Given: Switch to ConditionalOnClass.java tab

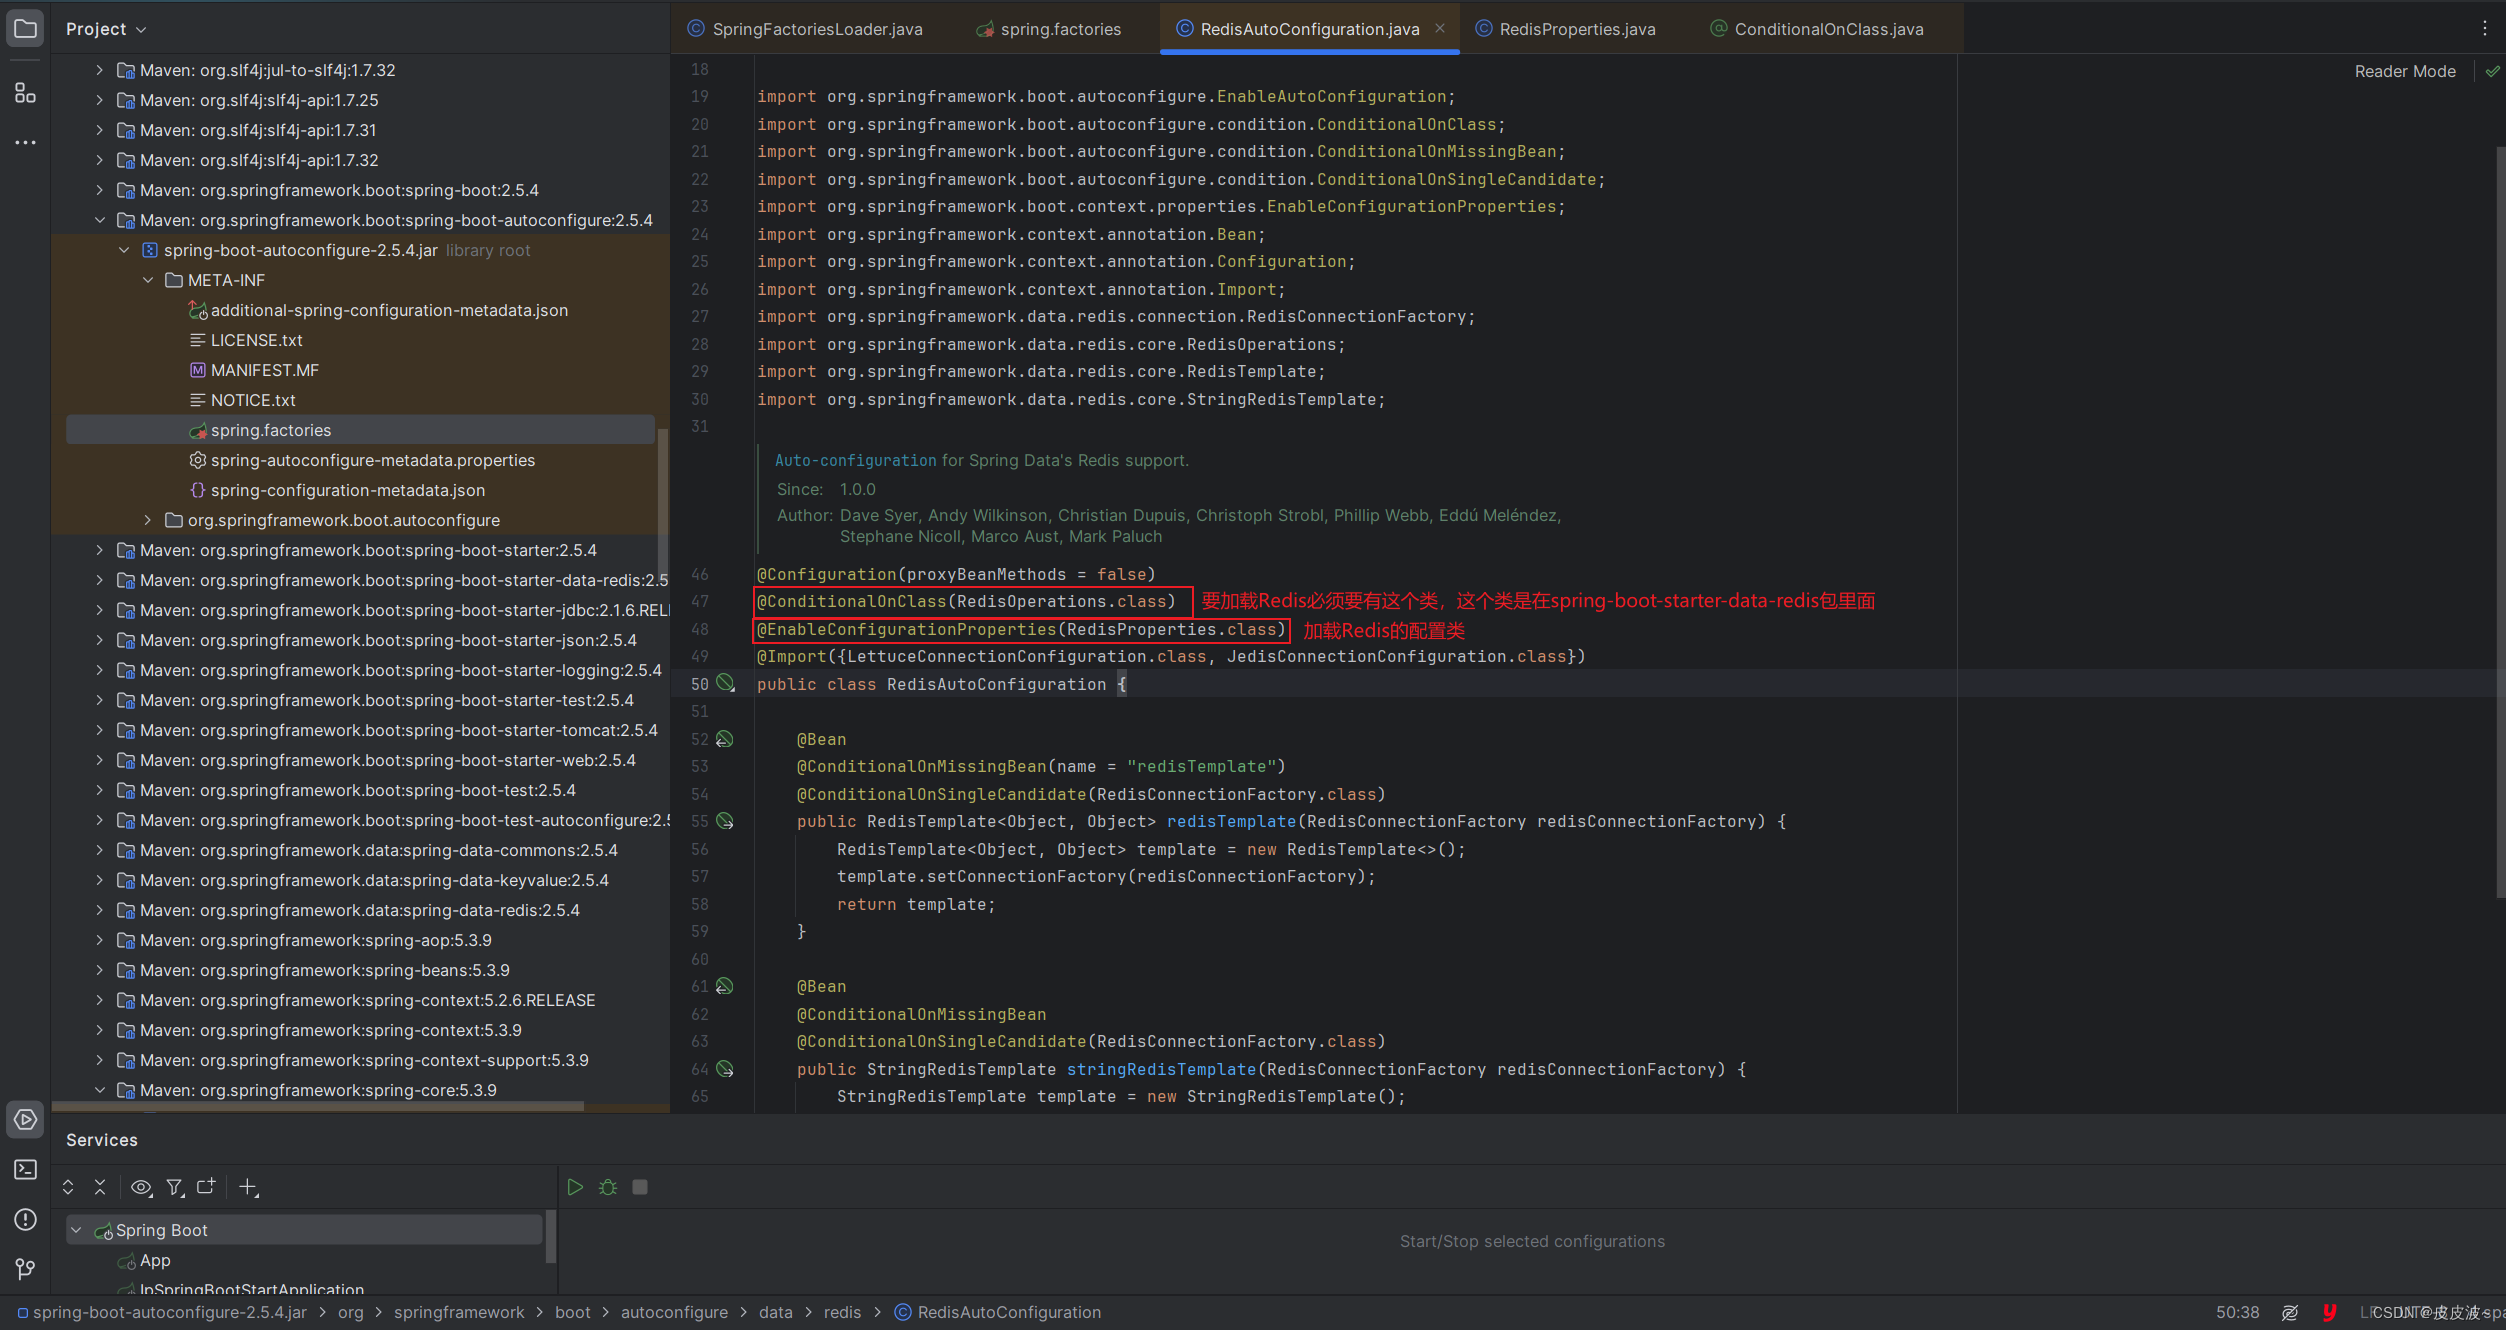Looking at the screenshot, I should [1817, 29].
